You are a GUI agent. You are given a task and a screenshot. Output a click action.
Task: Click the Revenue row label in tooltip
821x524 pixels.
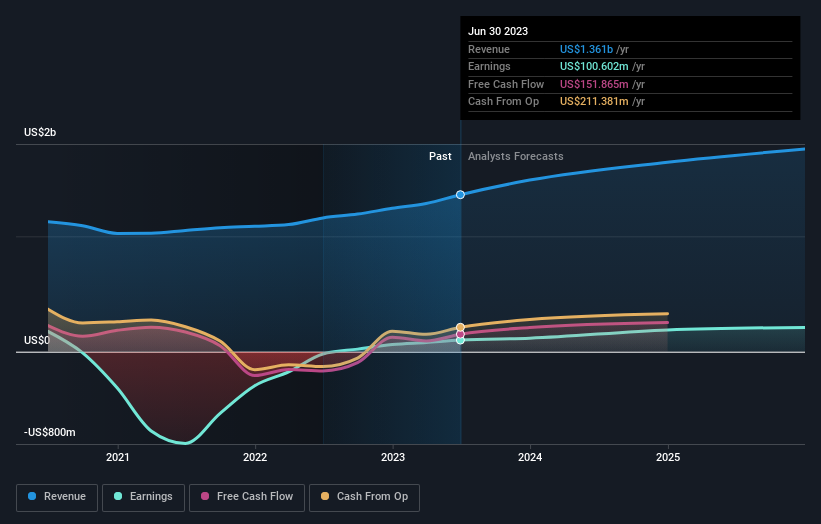pos(489,49)
